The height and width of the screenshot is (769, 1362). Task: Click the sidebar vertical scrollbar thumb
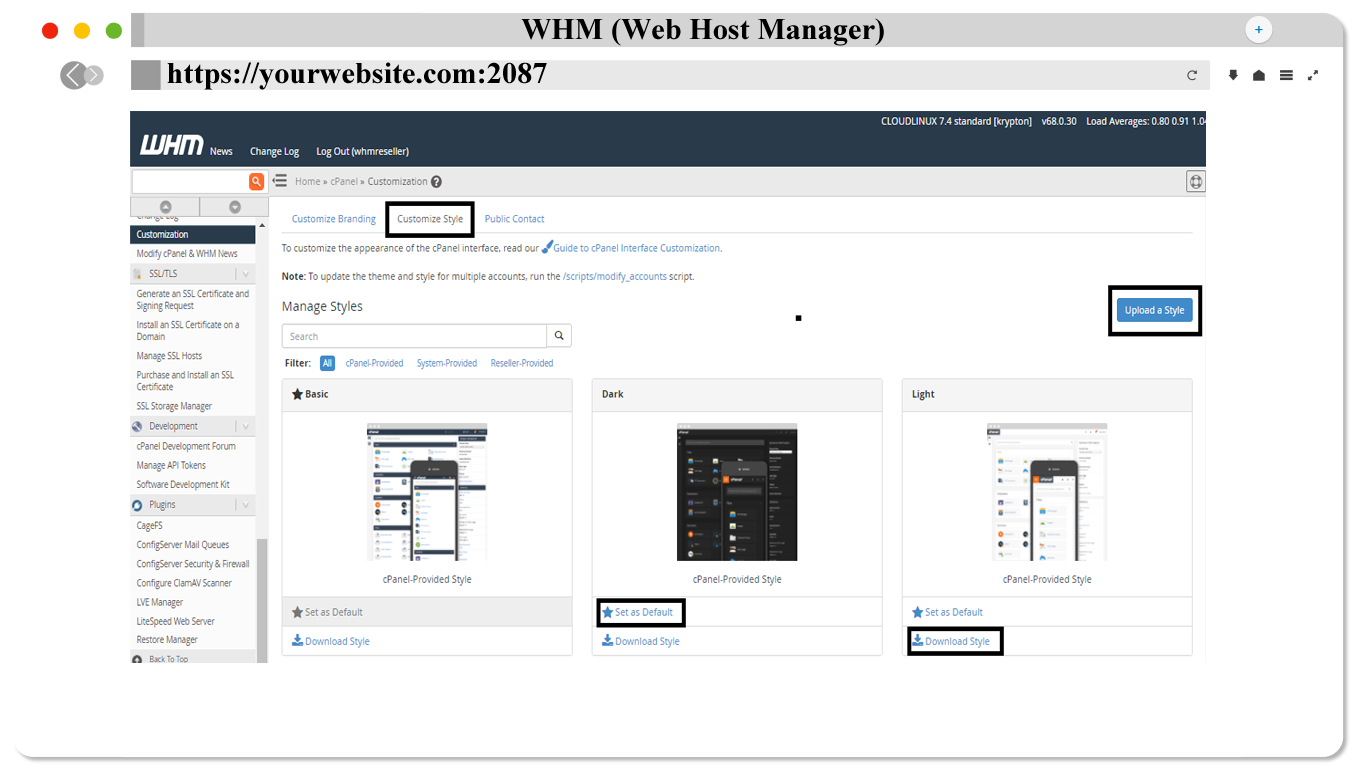tap(262, 600)
